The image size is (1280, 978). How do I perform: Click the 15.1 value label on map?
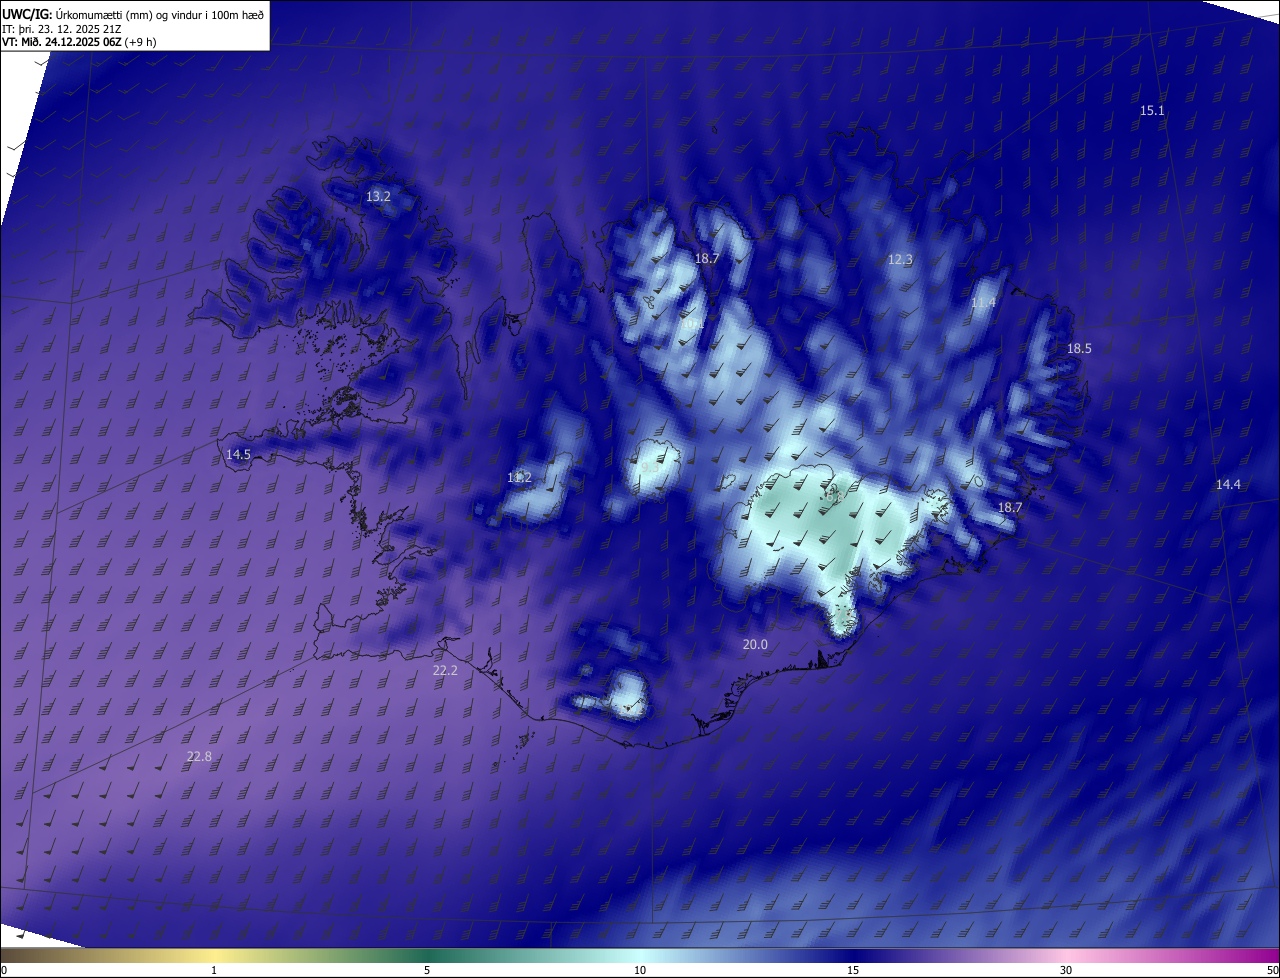coord(1152,110)
